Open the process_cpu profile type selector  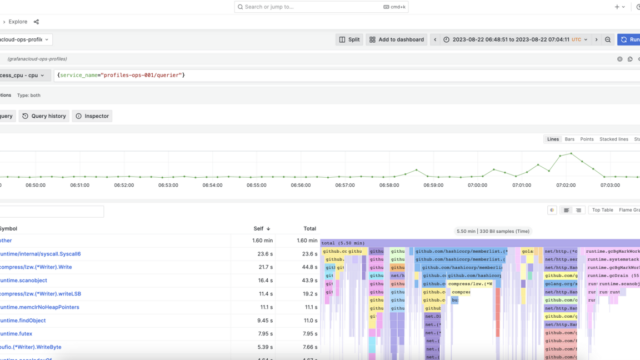click(x=24, y=75)
